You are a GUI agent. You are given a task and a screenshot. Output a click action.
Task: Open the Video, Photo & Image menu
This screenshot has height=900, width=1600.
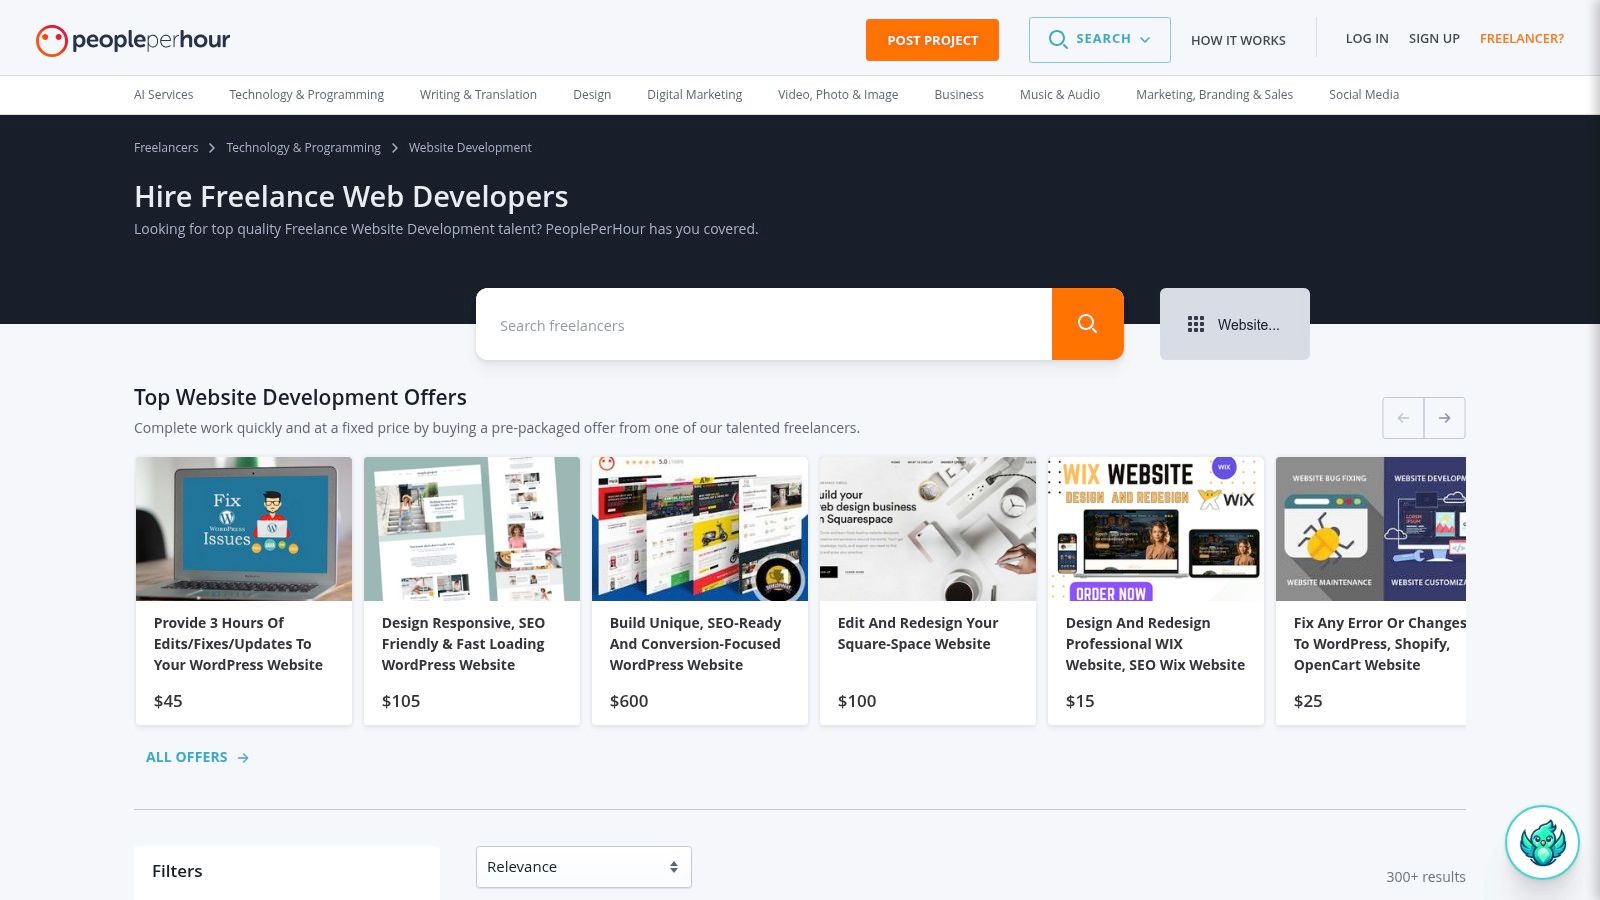coord(837,95)
